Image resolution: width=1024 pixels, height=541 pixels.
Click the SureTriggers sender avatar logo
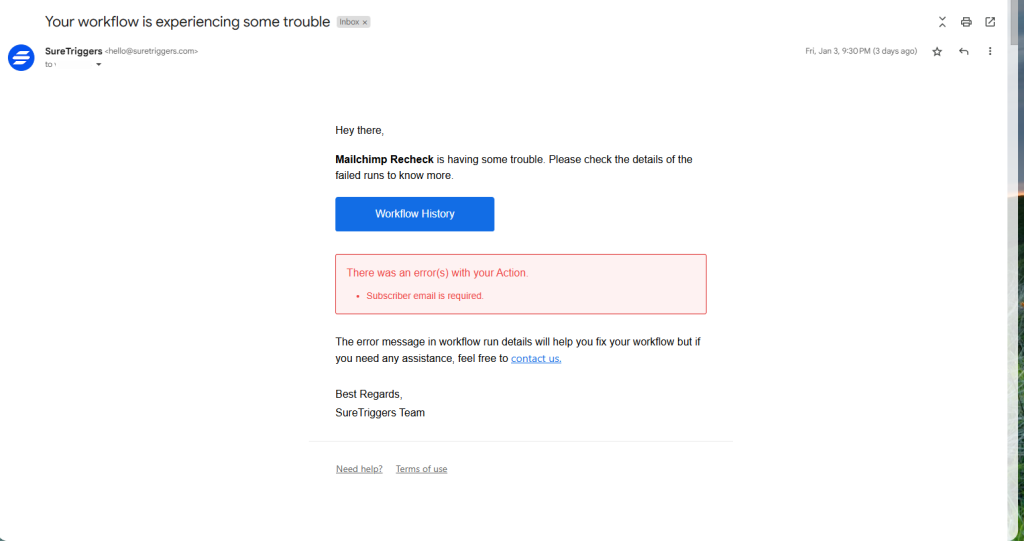21,58
